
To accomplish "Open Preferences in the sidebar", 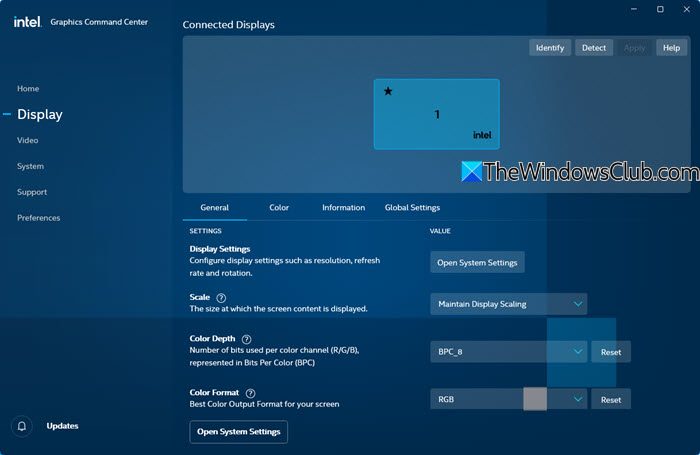I will pyautogui.click(x=38, y=218).
